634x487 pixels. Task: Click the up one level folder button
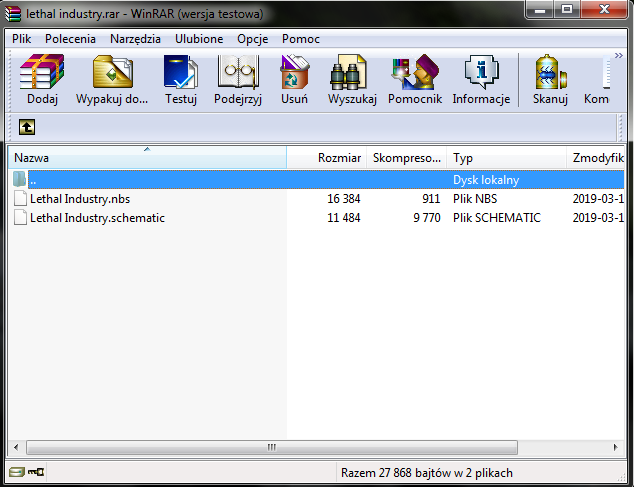point(26,127)
